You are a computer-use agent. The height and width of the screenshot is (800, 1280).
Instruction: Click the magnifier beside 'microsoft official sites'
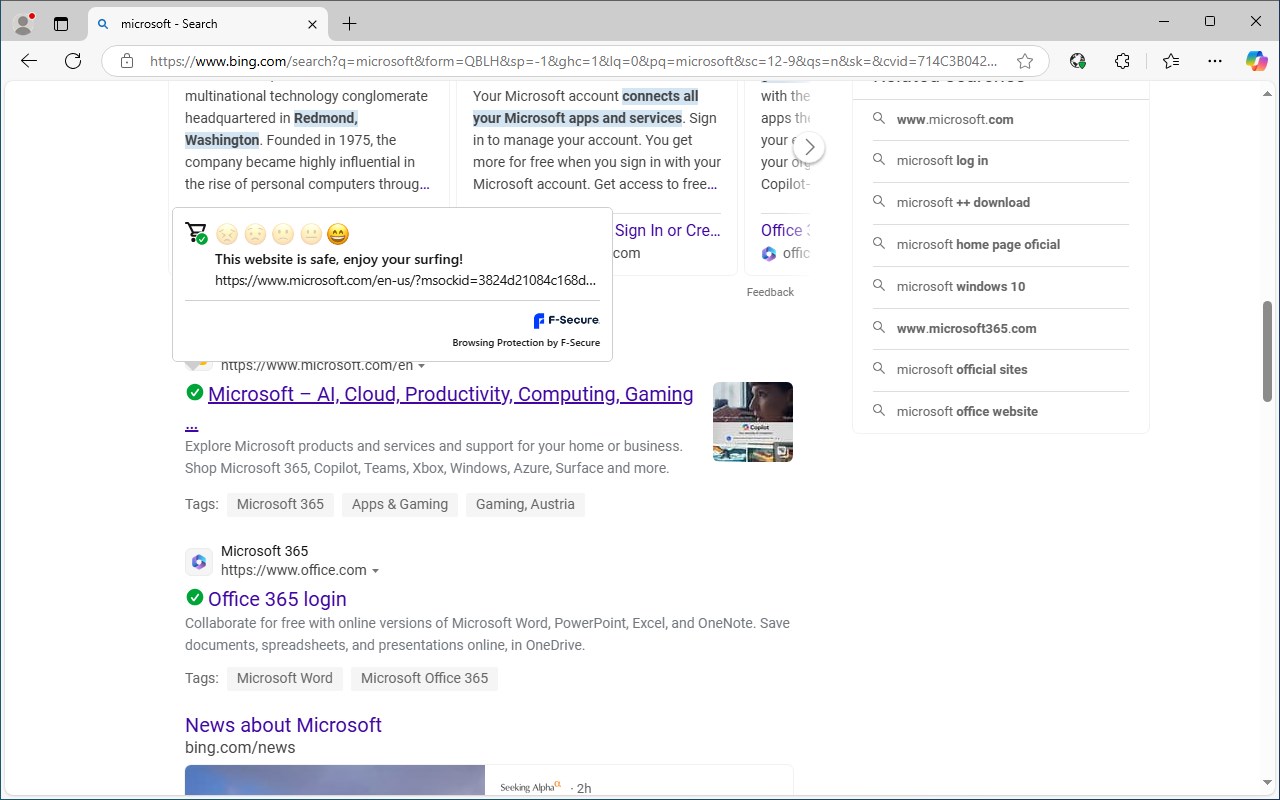879,369
